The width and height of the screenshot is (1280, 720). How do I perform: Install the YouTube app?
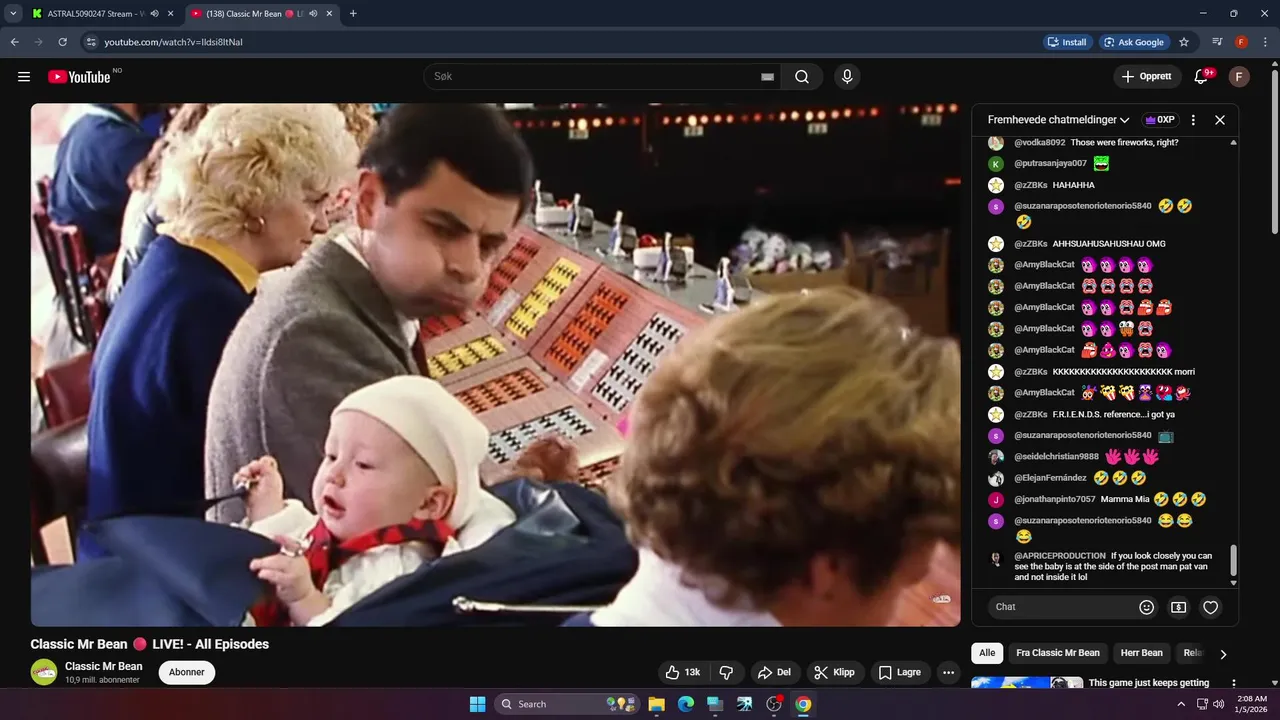1067,42
